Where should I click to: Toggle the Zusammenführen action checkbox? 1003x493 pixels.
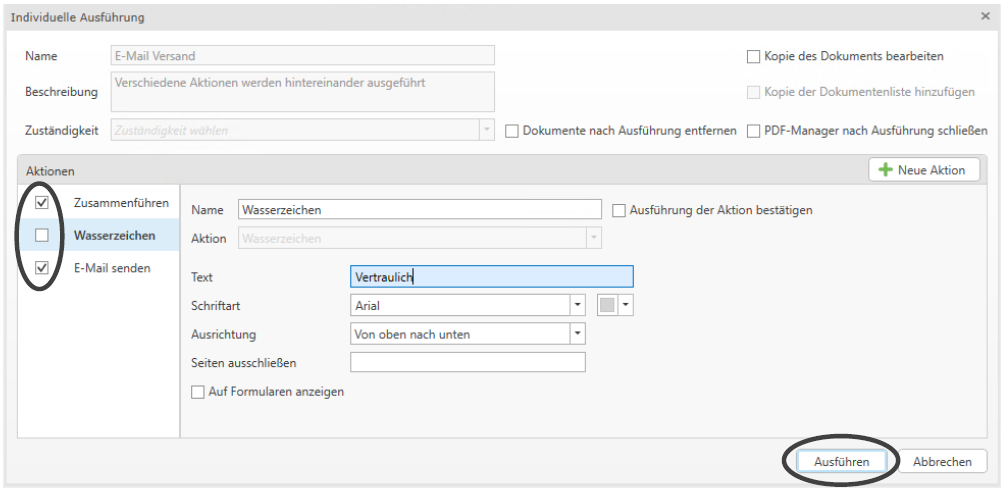[x=42, y=203]
